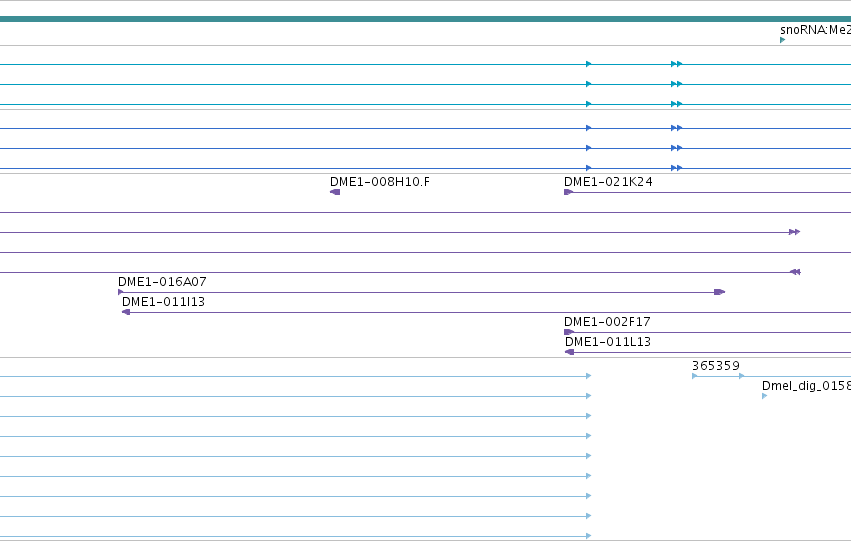Select the DME1-011I13 feature label

(163, 302)
